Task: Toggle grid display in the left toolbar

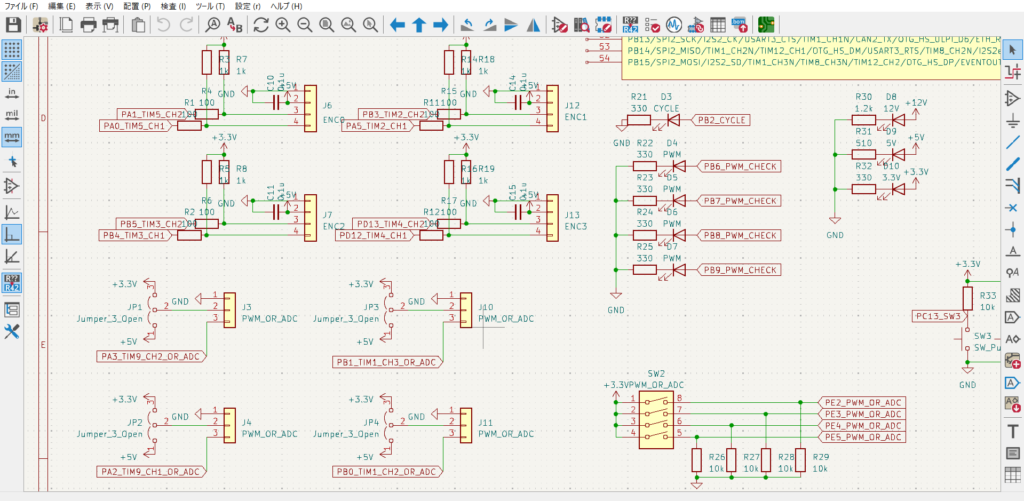Action: 13,49
